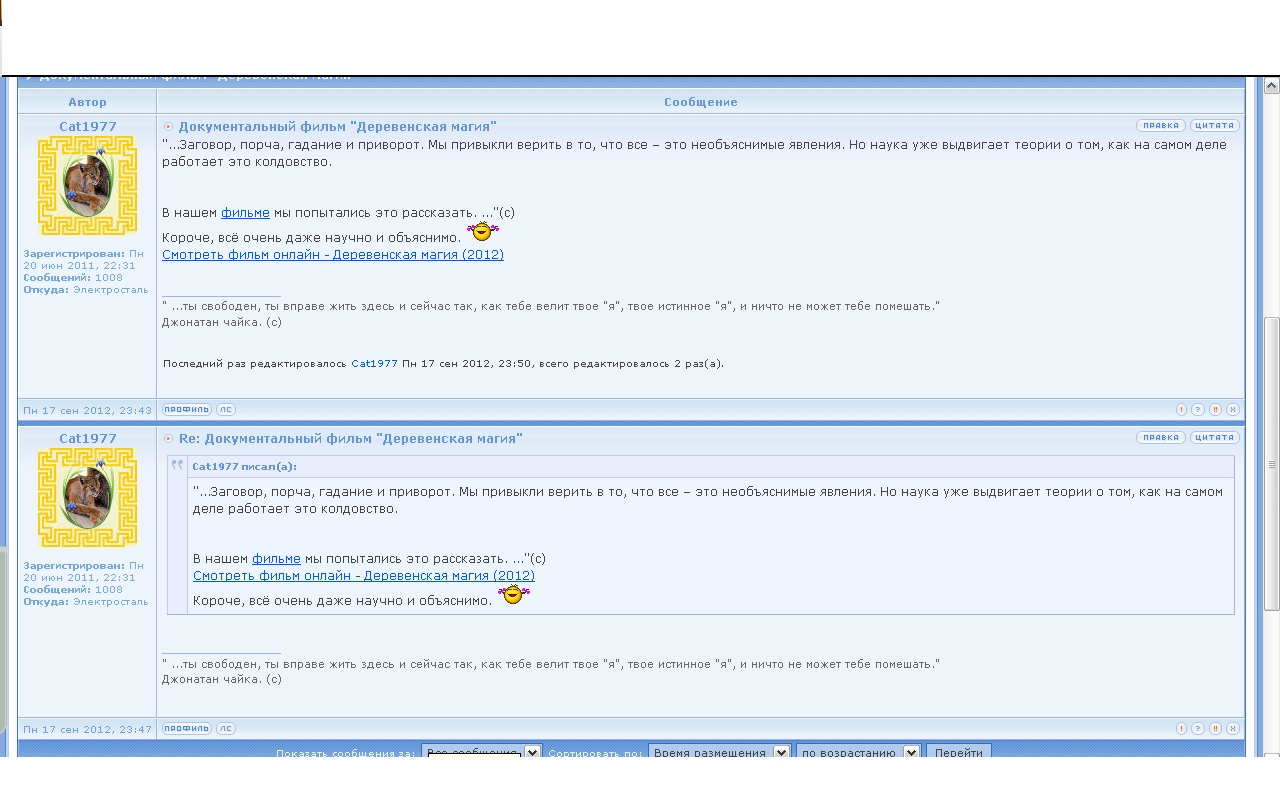Viewport: 1280px width, 800px height.
Task: Edit the "Re:" reply via "правка"
Action: tap(1161, 438)
